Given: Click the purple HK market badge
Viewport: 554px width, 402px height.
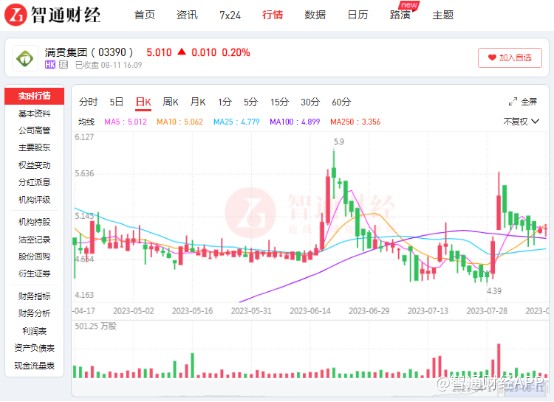Looking at the screenshot, I should coord(50,65).
